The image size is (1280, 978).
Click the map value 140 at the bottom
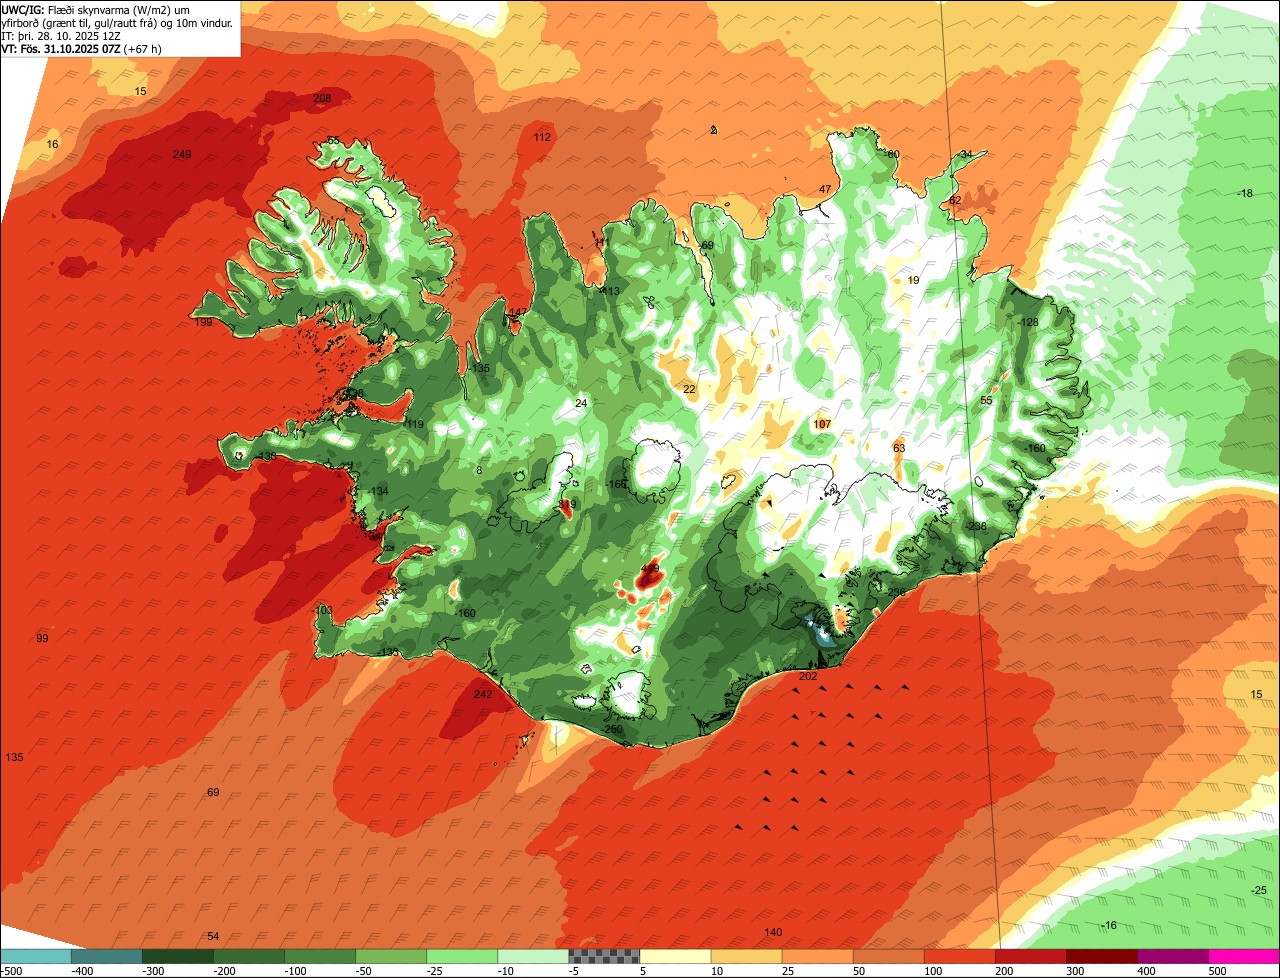click(x=773, y=932)
